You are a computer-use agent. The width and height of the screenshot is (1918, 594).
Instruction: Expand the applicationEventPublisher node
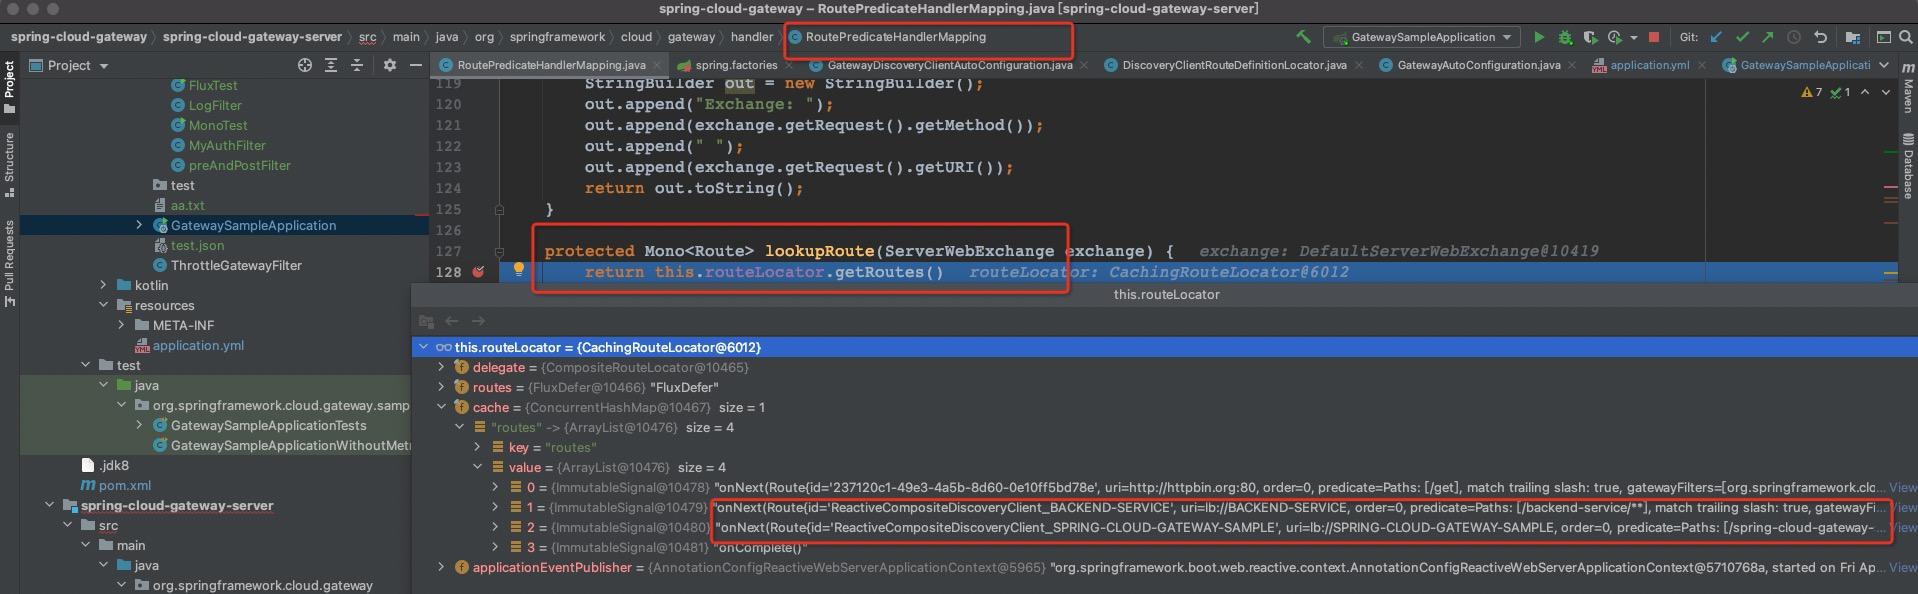point(441,567)
